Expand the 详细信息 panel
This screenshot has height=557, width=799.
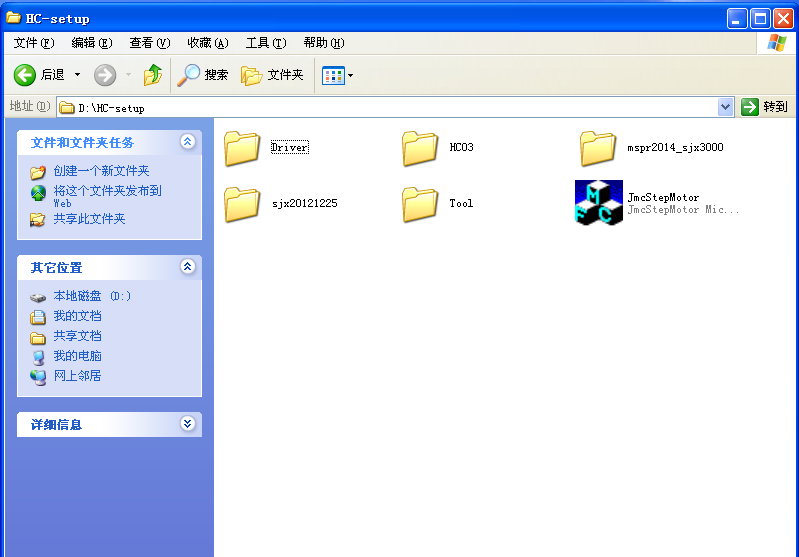tap(187, 424)
